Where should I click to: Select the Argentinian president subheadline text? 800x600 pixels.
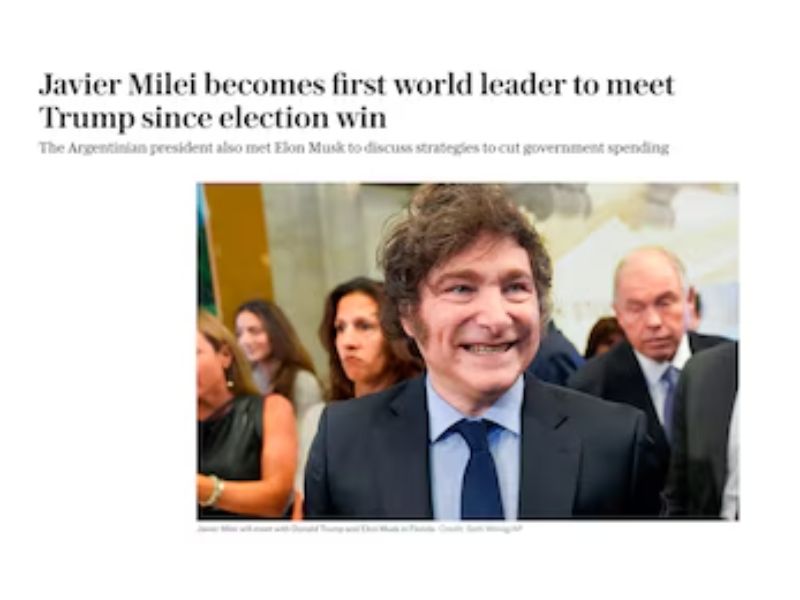pos(354,148)
